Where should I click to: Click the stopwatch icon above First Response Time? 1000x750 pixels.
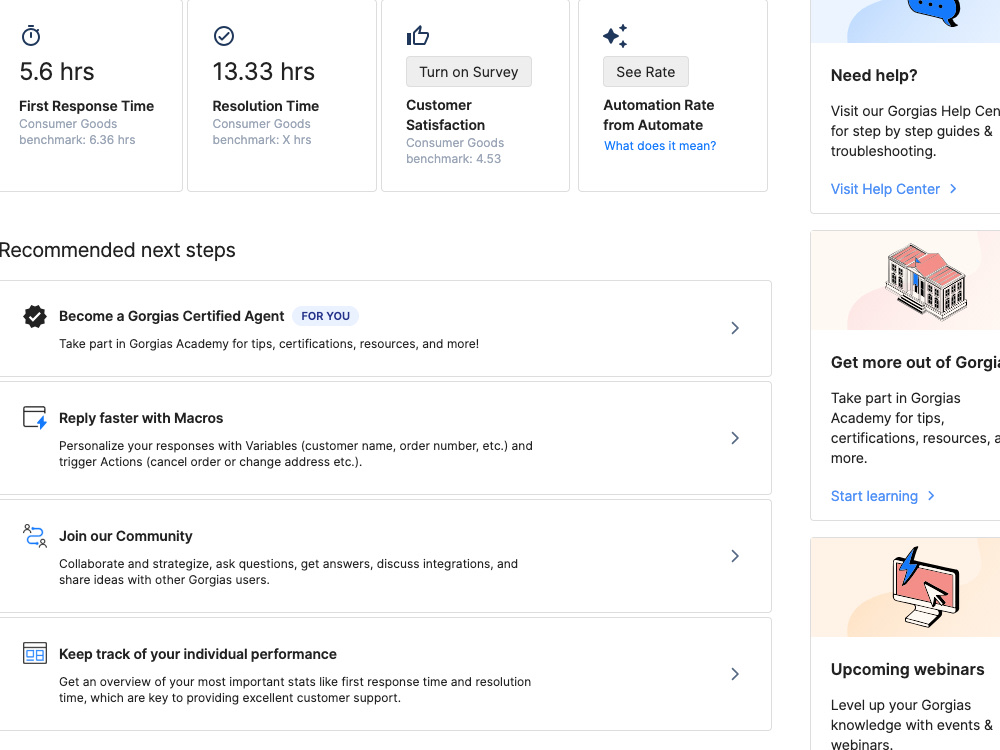point(31,36)
